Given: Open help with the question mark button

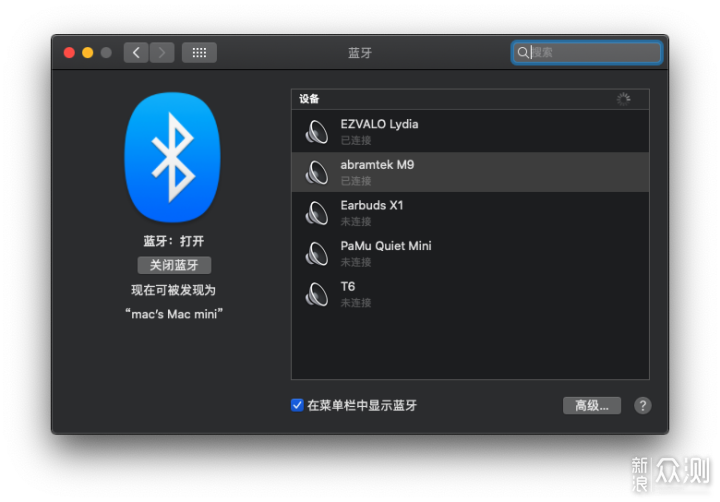Looking at the screenshot, I should click(x=643, y=406).
